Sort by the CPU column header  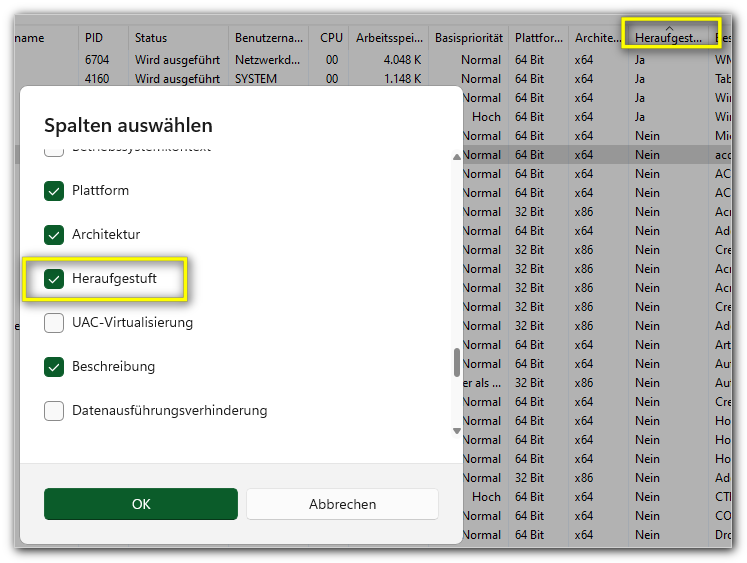pyautogui.click(x=329, y=38)
